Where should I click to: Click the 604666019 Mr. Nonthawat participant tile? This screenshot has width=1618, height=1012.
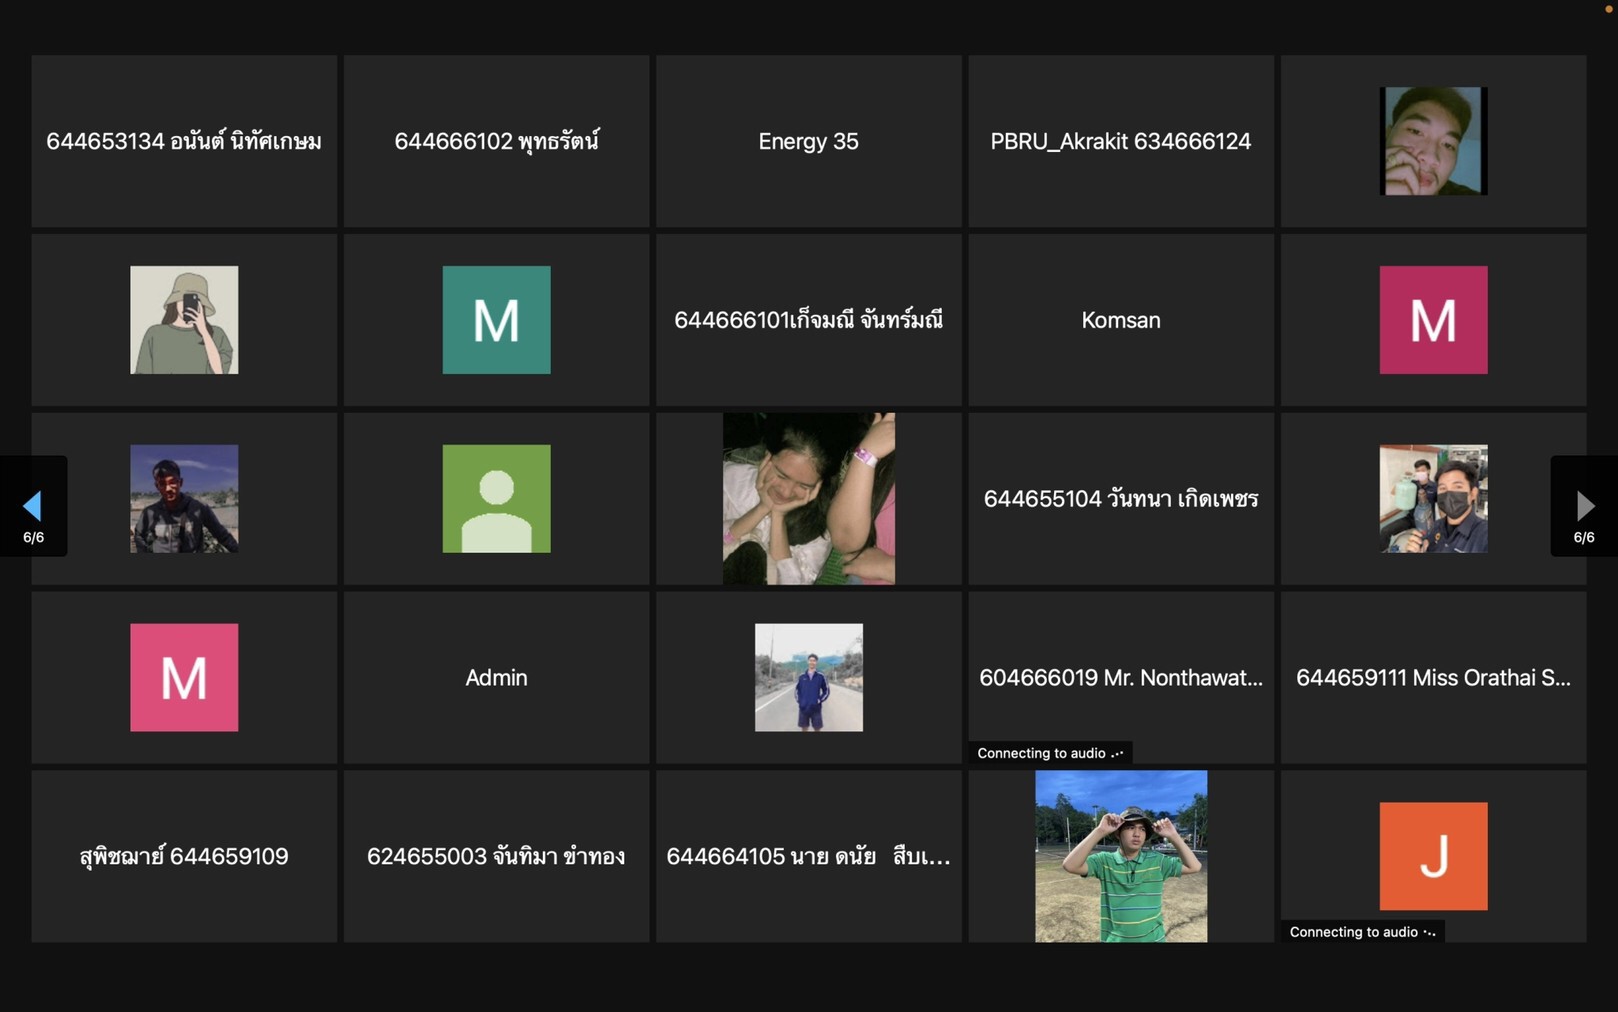(1120, 678)
